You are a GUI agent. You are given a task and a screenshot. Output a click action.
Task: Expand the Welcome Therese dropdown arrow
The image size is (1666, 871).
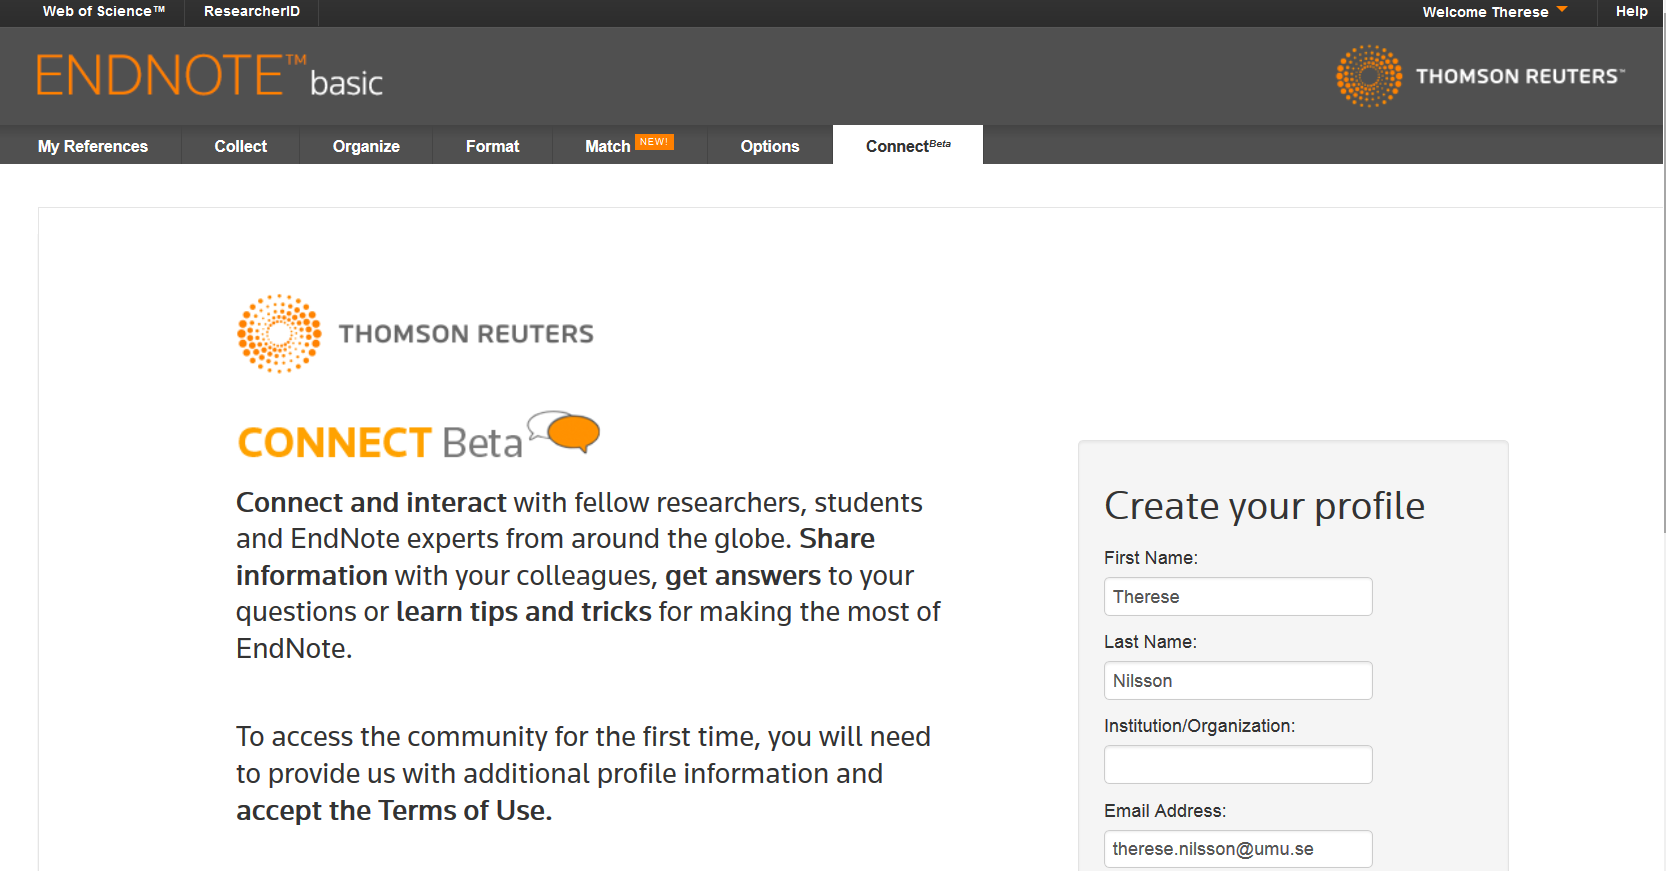click(1562, 10)
